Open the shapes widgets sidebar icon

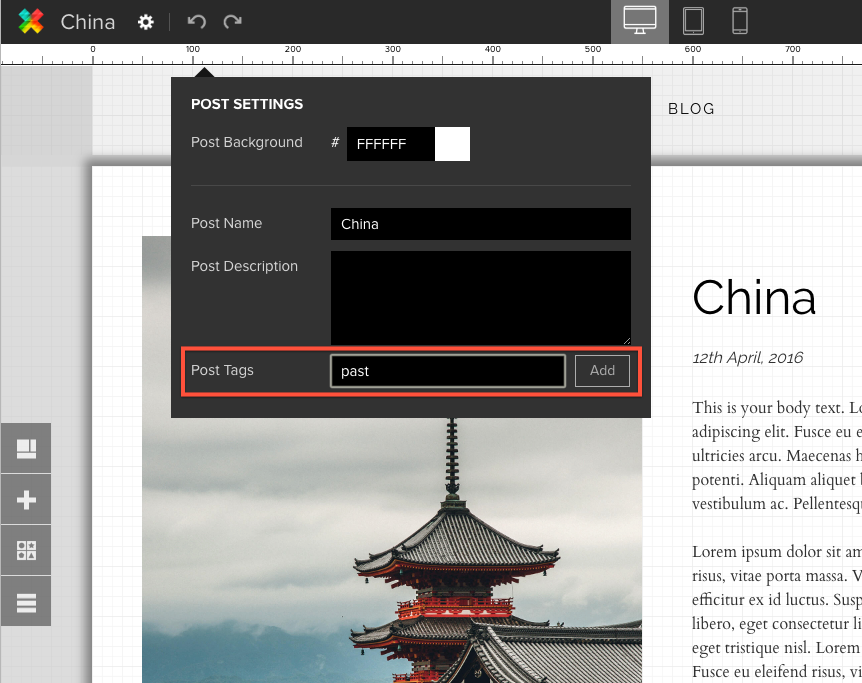coord(26,551)
